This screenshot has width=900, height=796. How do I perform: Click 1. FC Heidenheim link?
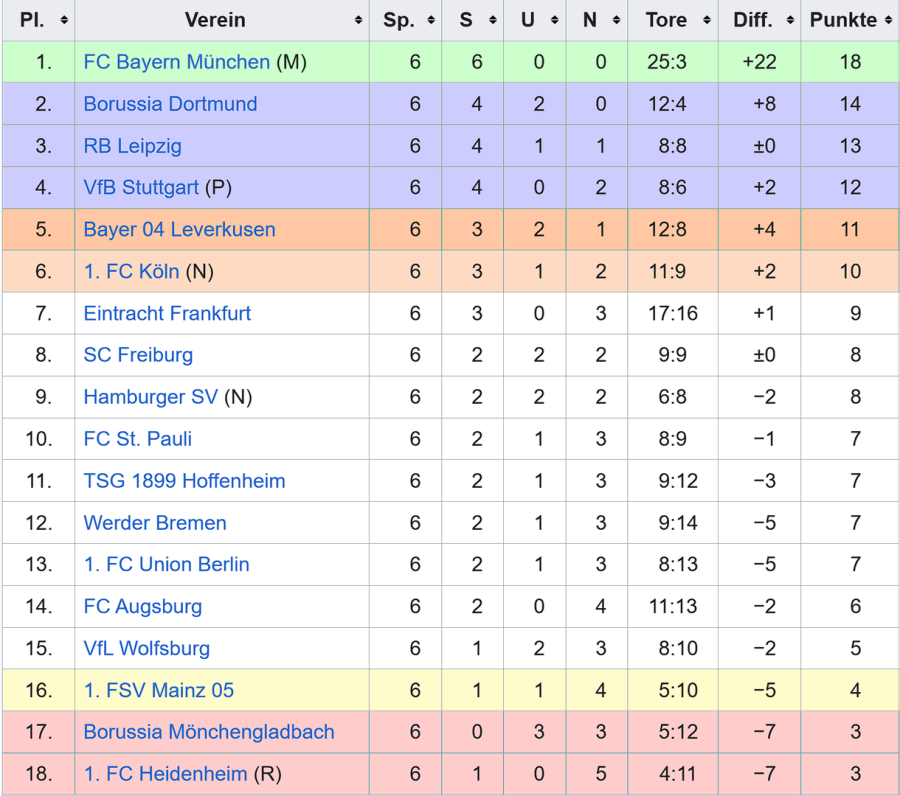[164, 774]
